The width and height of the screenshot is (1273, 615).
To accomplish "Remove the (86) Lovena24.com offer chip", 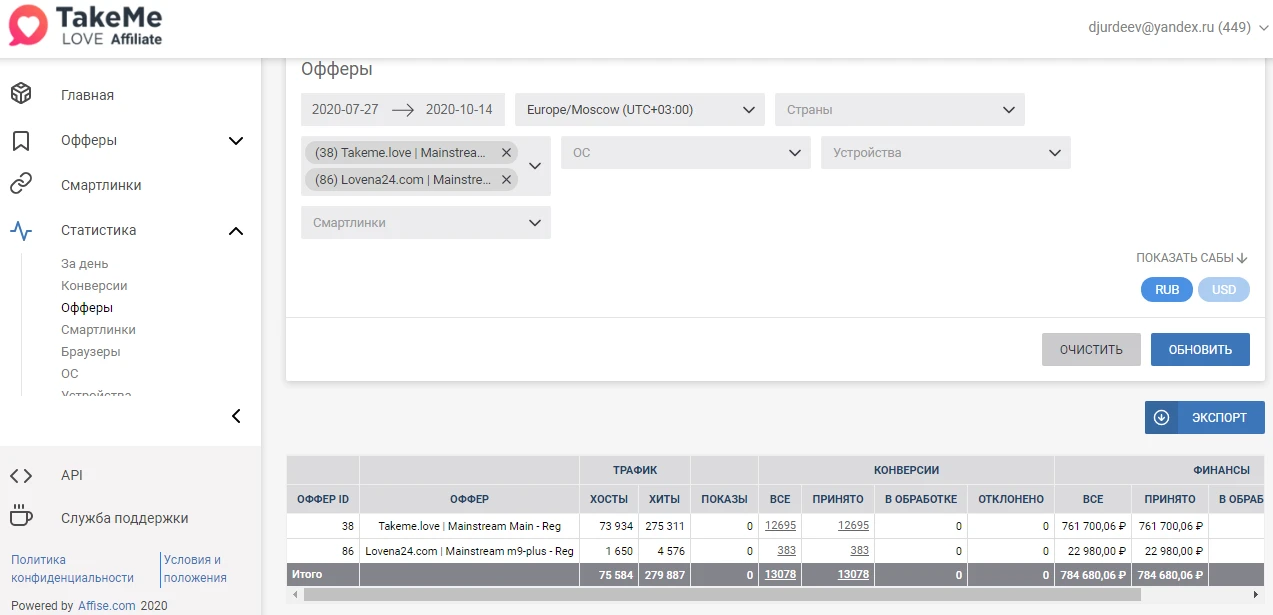I will click(x=506, y=180).
